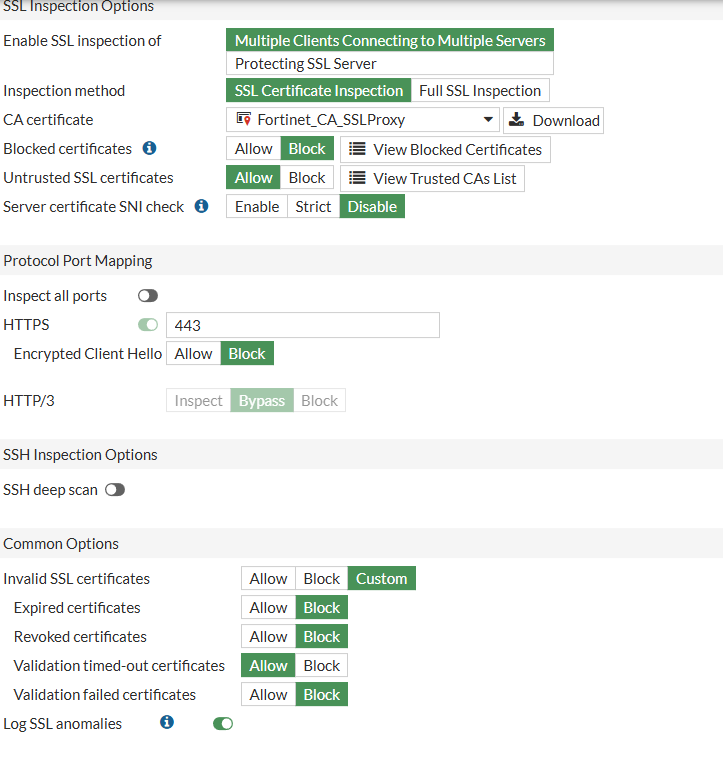Click the info icon beside Blocked certificates

point(149,148)
